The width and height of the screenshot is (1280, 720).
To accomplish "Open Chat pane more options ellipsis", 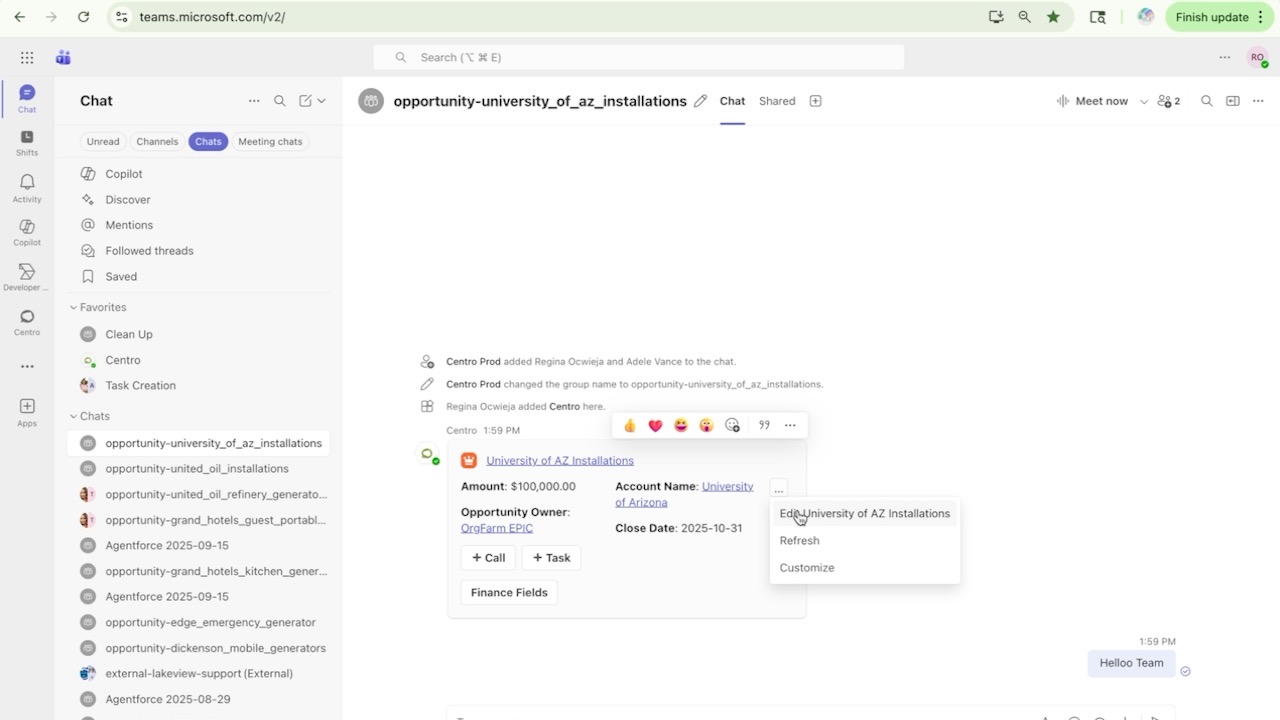I will pyautogui.click(x=254, y=101).
